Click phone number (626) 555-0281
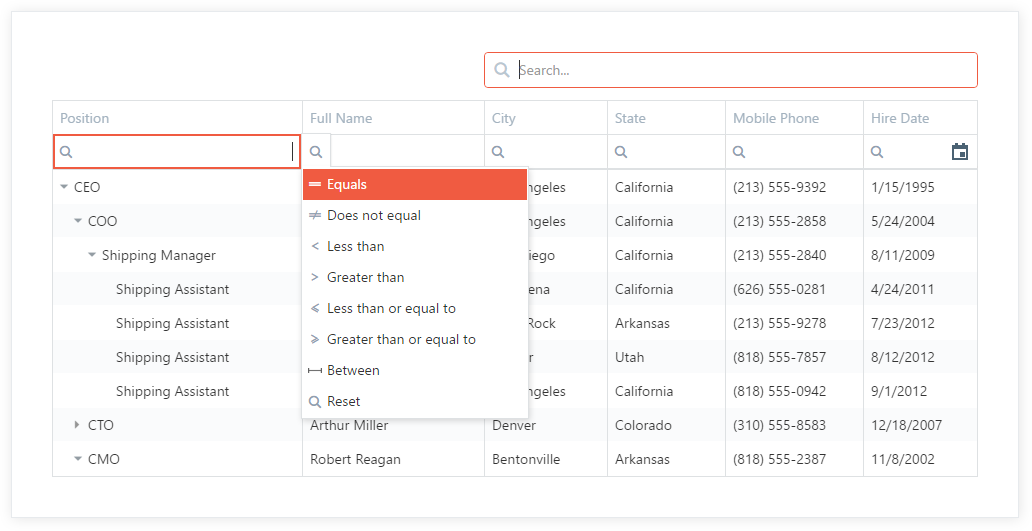 [779, 290]
